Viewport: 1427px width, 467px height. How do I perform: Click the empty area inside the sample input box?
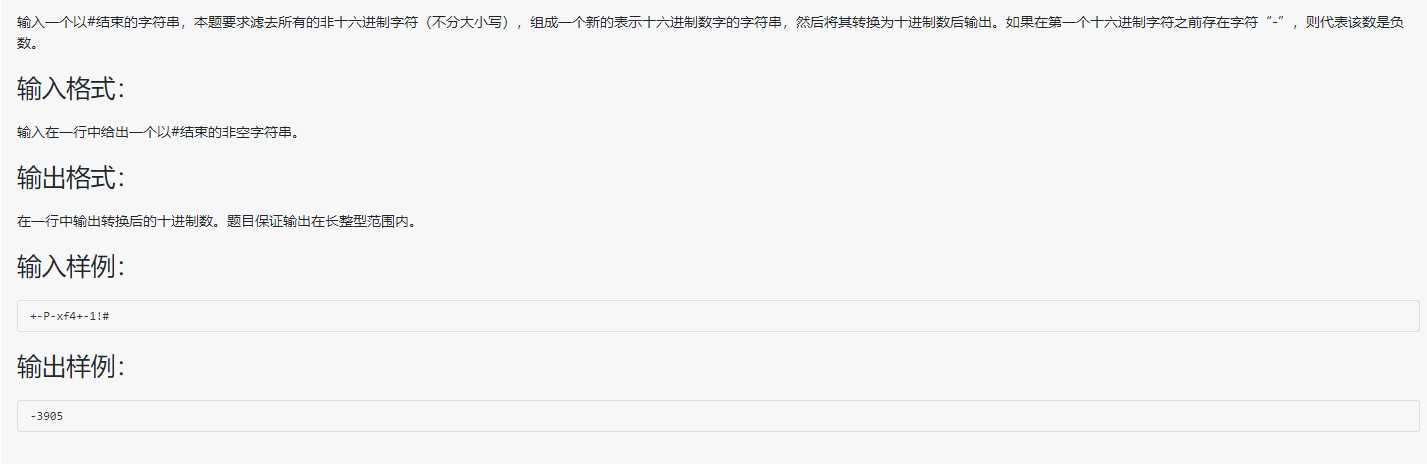click(760, 316)
